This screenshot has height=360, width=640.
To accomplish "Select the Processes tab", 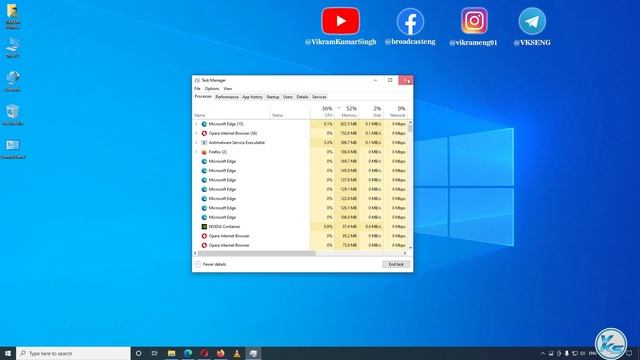I will (x=203, y=97).
